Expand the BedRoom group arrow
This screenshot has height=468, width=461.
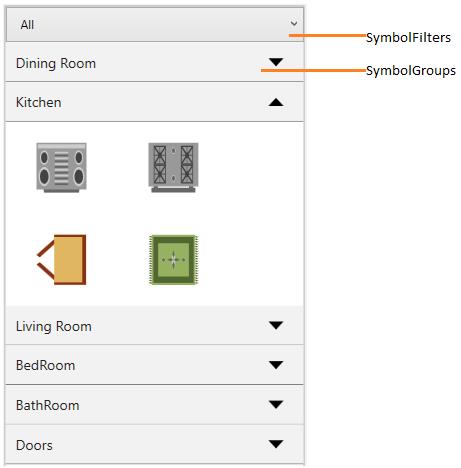276,365
